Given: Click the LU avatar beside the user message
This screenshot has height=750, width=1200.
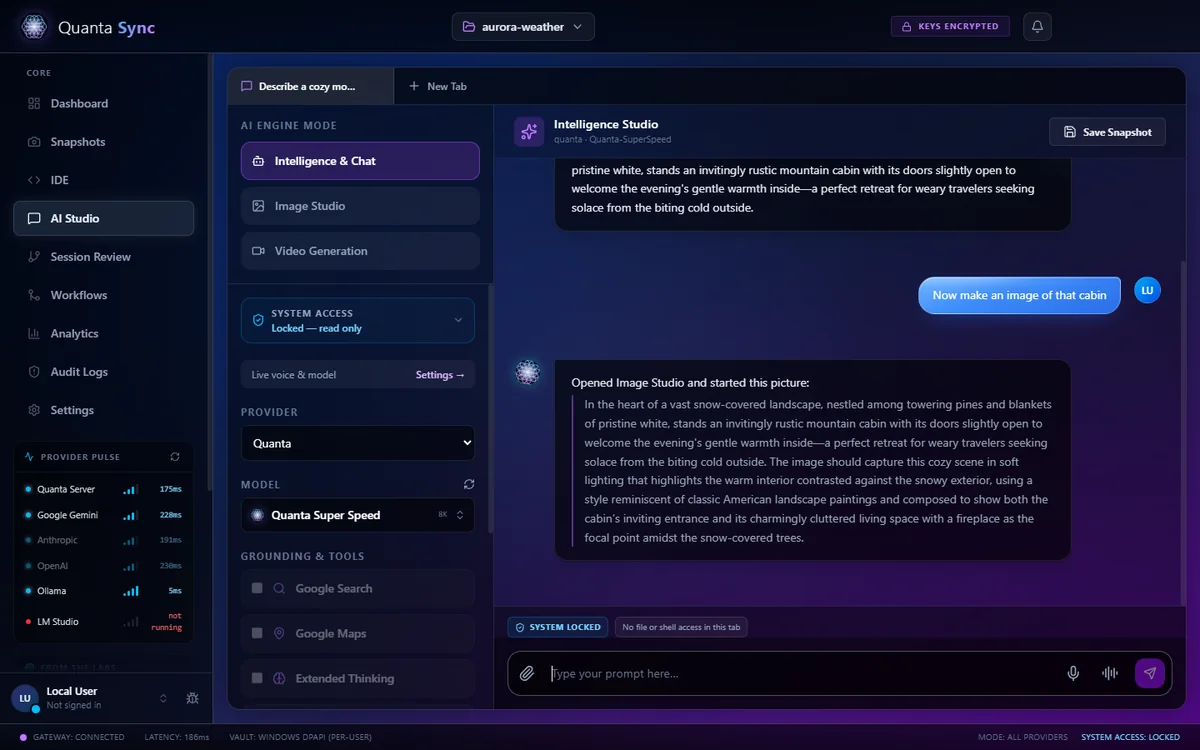Looking at the screenshot, I should (1147, 290).
